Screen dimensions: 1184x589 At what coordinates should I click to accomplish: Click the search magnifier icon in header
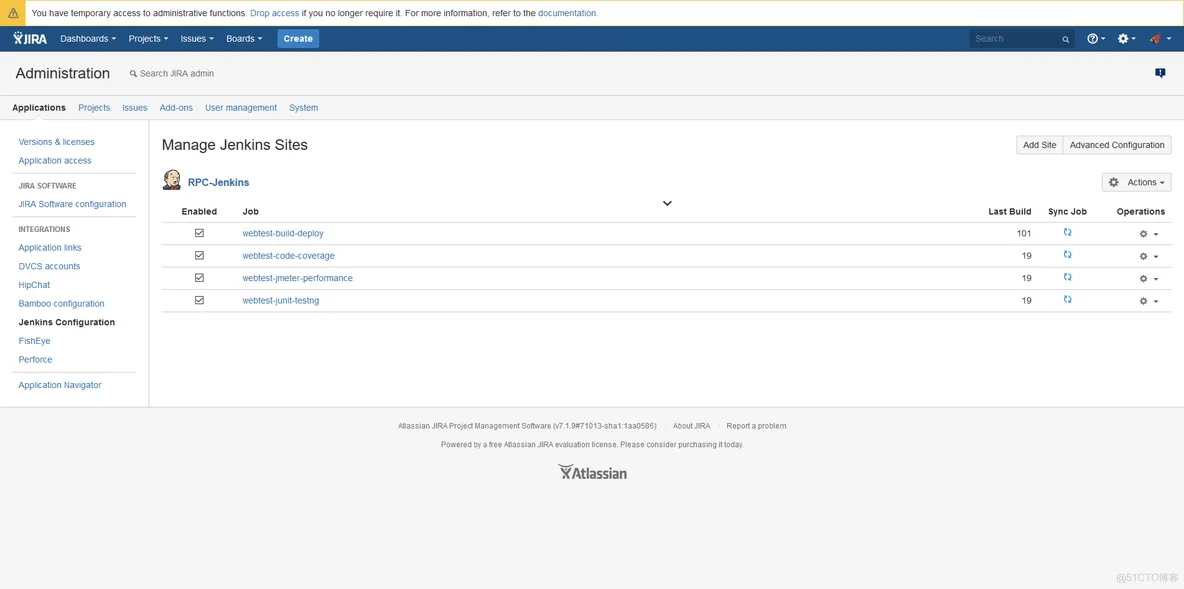(1065, 39)
